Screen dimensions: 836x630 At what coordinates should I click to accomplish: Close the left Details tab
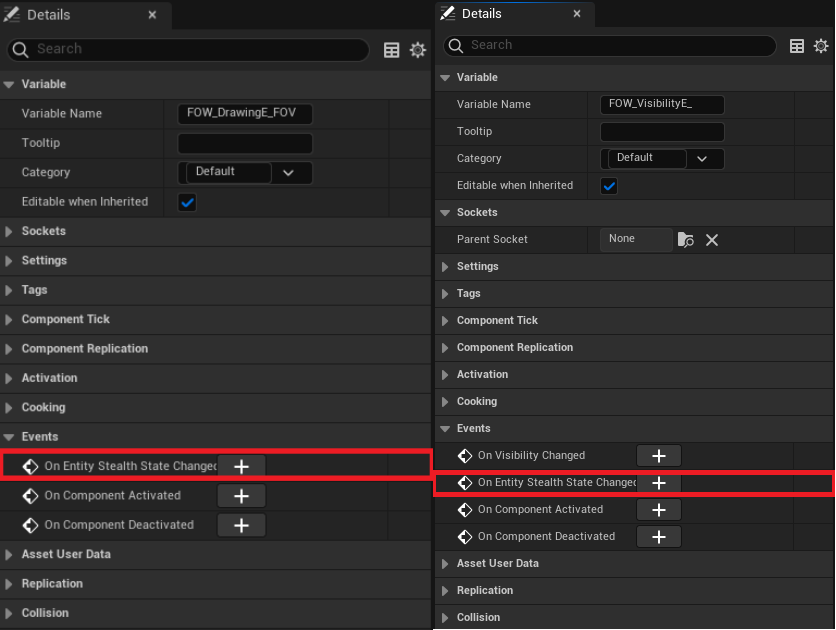click(152, 15)
